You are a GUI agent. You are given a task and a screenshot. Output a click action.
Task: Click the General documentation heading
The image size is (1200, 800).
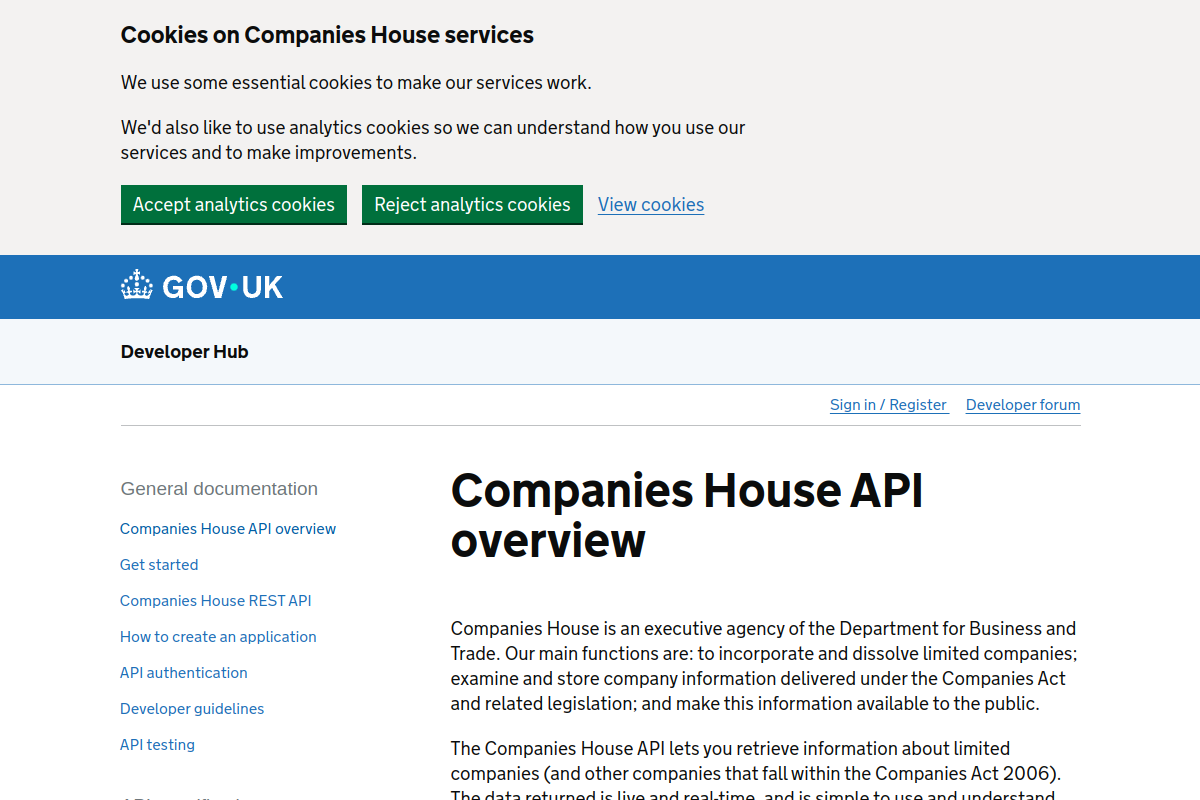pyautogui.click(x=219, y=489)
